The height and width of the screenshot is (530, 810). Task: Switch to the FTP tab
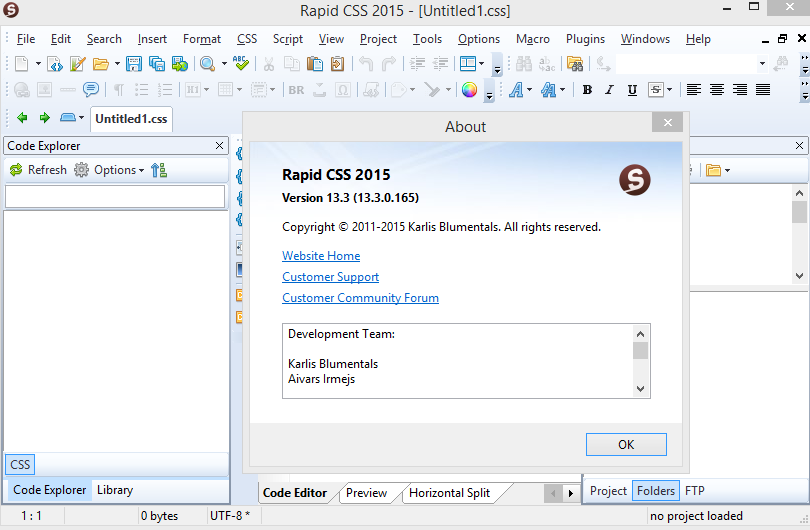click(694, 491)
